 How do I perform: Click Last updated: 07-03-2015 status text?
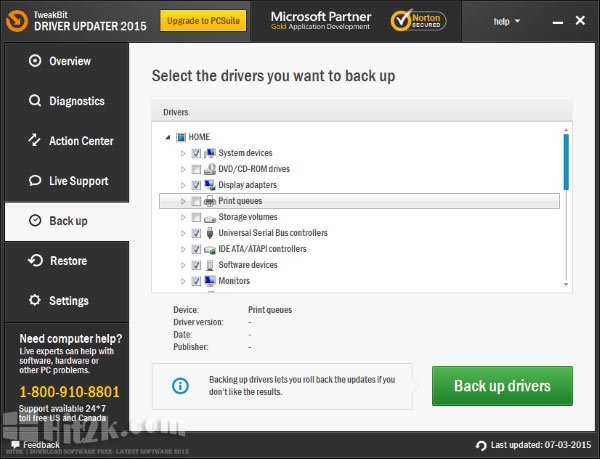click(x=541, y=445)
